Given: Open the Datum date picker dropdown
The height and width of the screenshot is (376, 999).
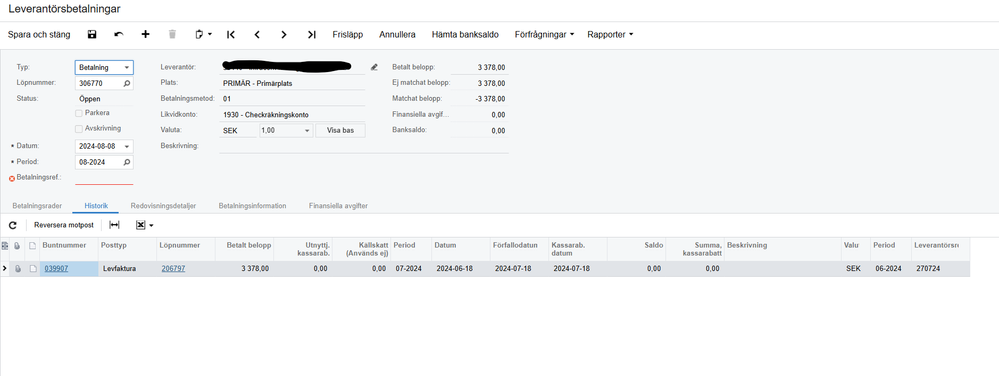Looking at the screenshot, I should pyautogui.click(x=127, y=146).
